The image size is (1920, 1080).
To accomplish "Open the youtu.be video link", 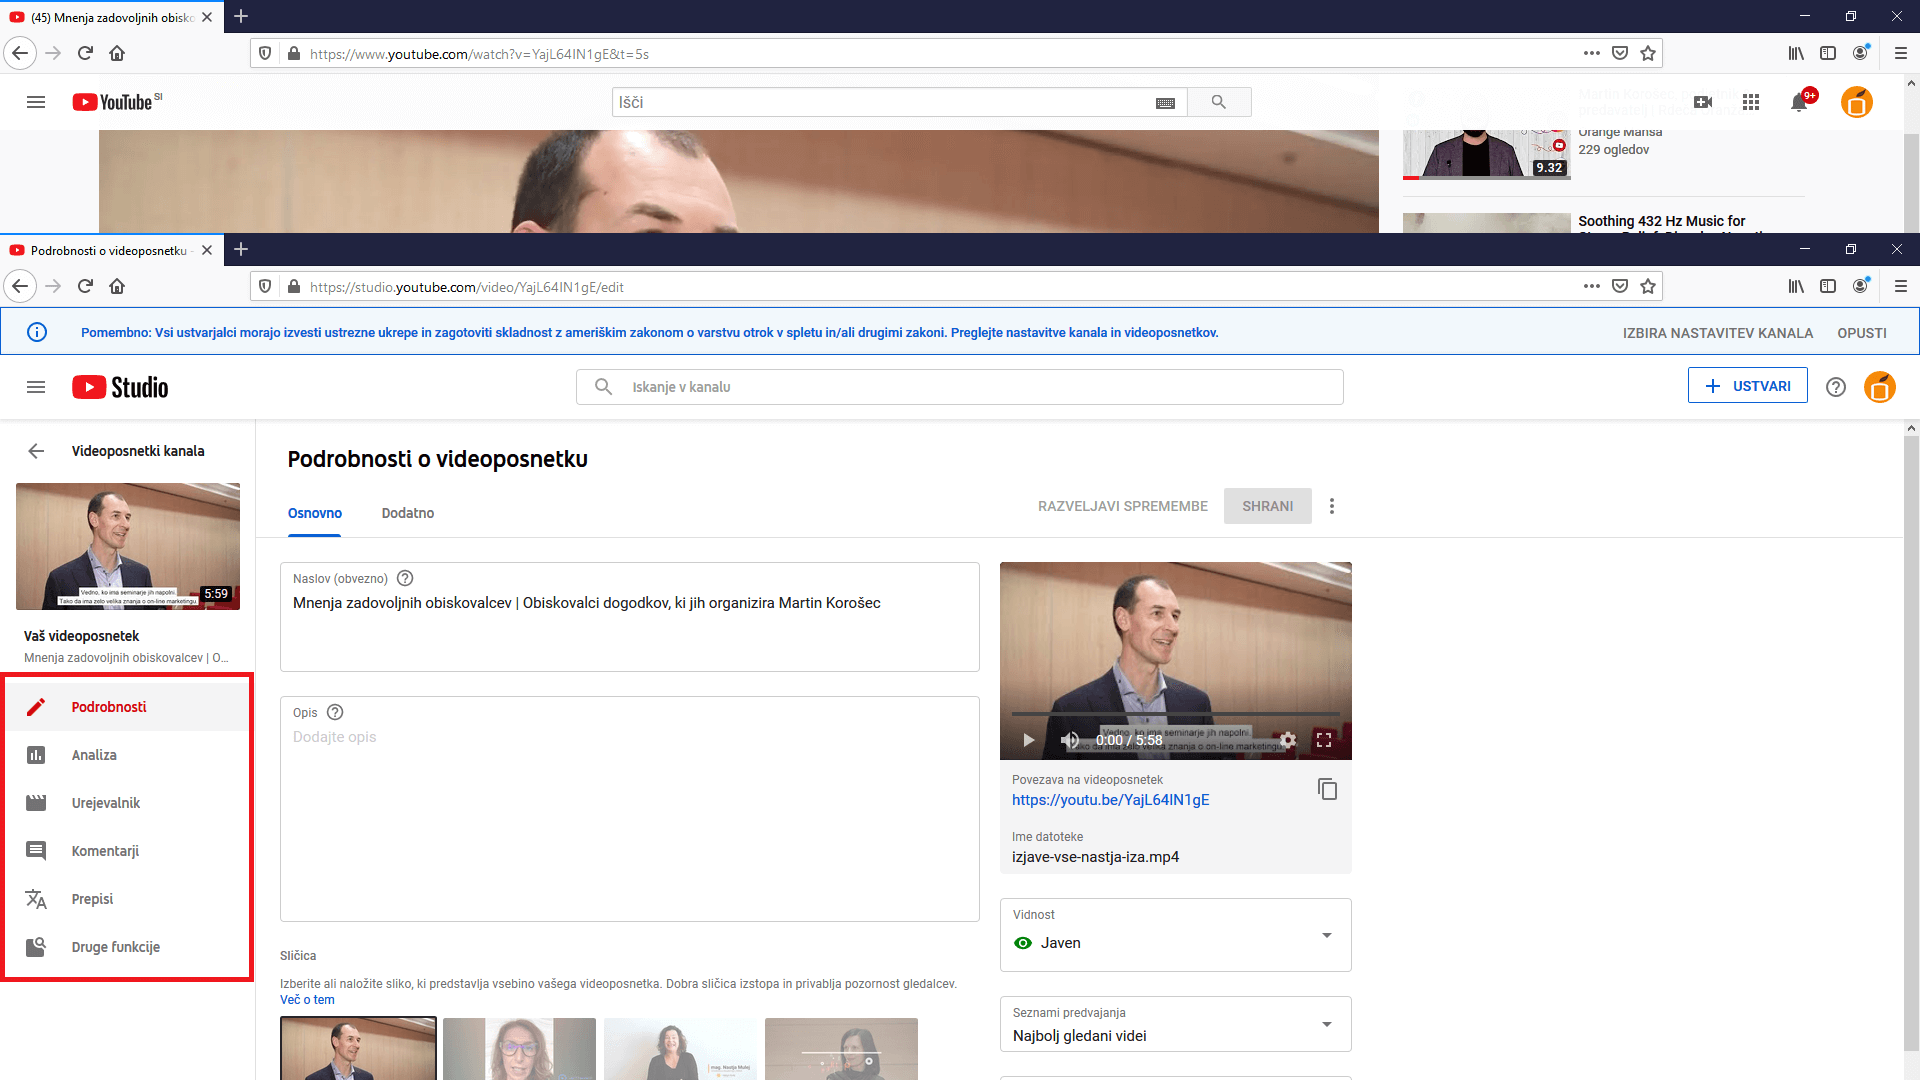I will 1110,800.
